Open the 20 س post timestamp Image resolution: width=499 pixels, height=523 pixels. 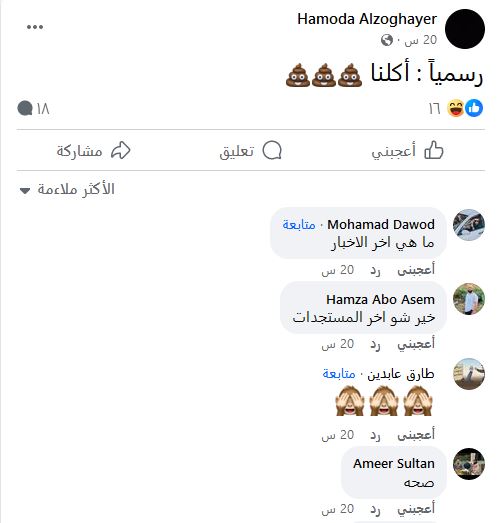[x=420, y=40]
